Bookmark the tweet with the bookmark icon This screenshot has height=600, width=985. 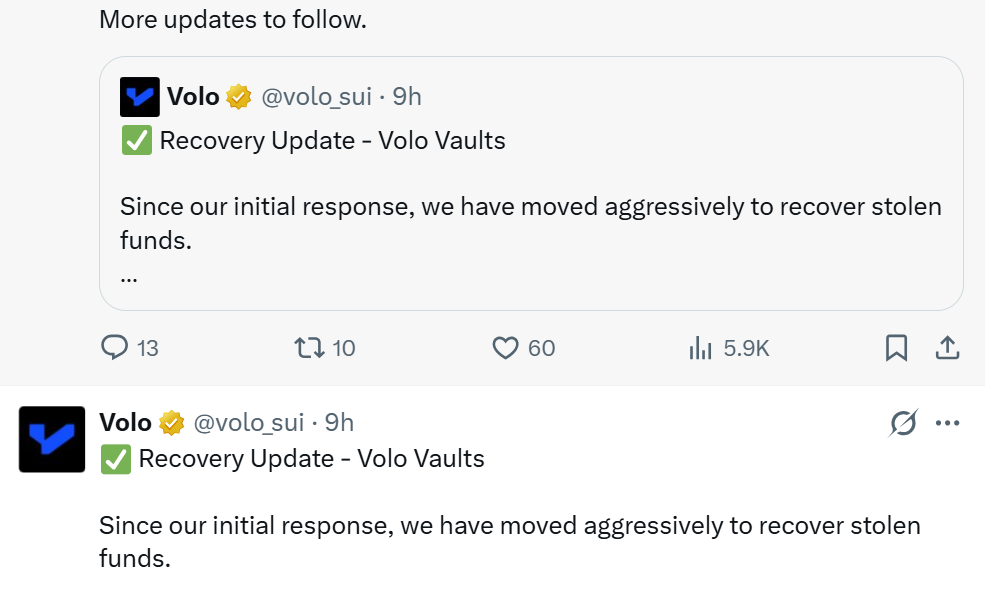[x=896, y=347]
